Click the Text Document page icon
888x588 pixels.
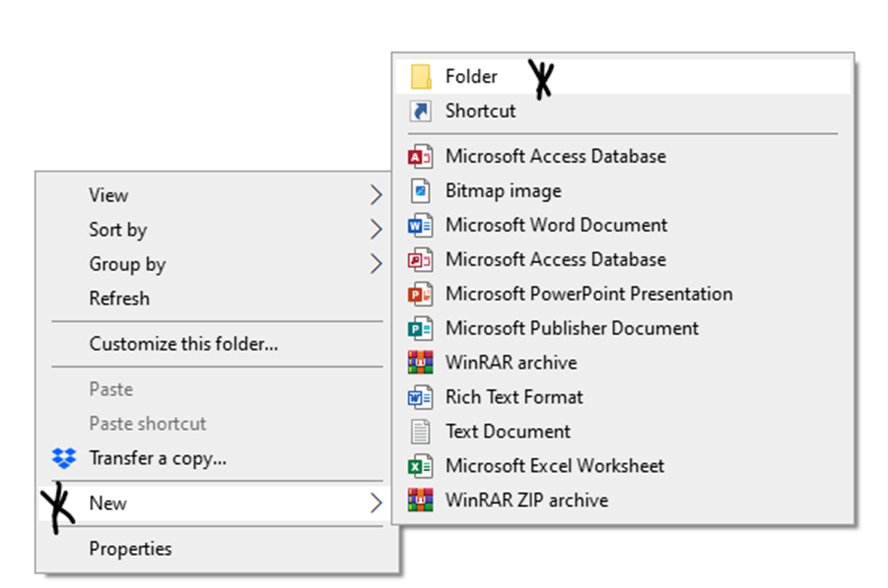(420, 432)
